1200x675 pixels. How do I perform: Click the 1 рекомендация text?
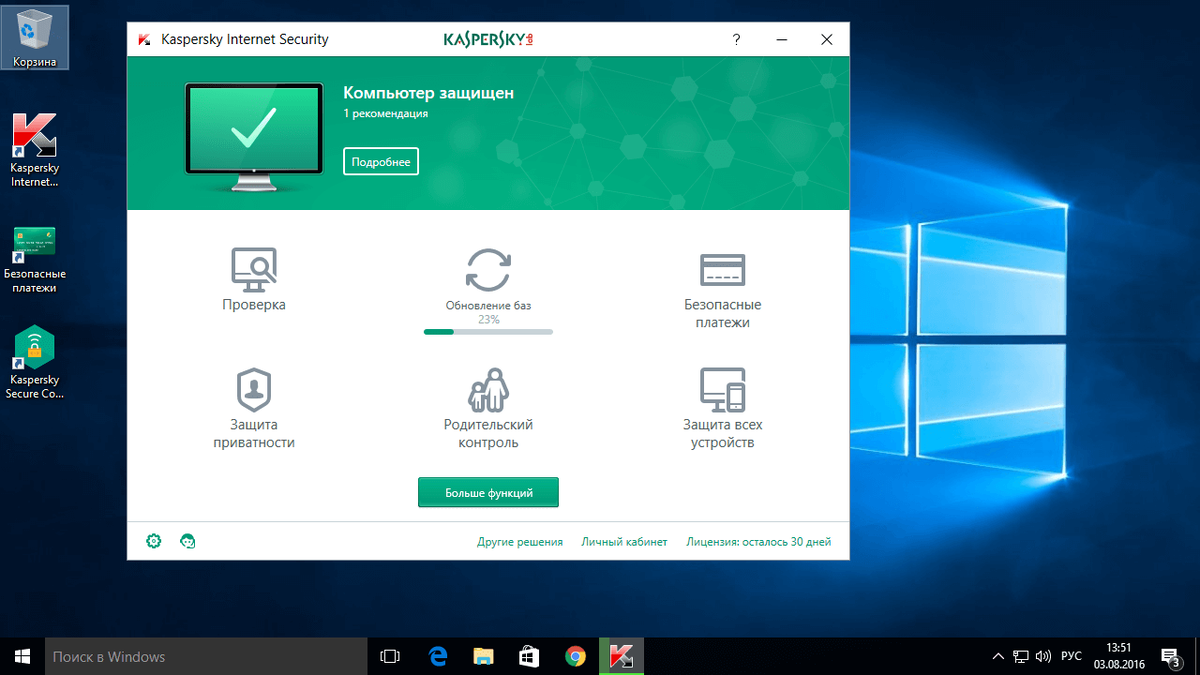[x=386, y=114]
